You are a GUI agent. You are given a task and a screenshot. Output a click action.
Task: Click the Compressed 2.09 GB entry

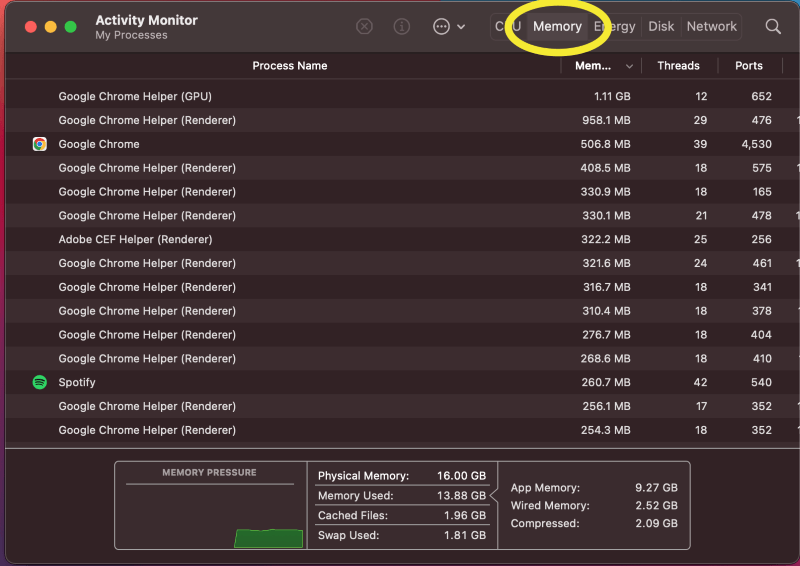594,523
